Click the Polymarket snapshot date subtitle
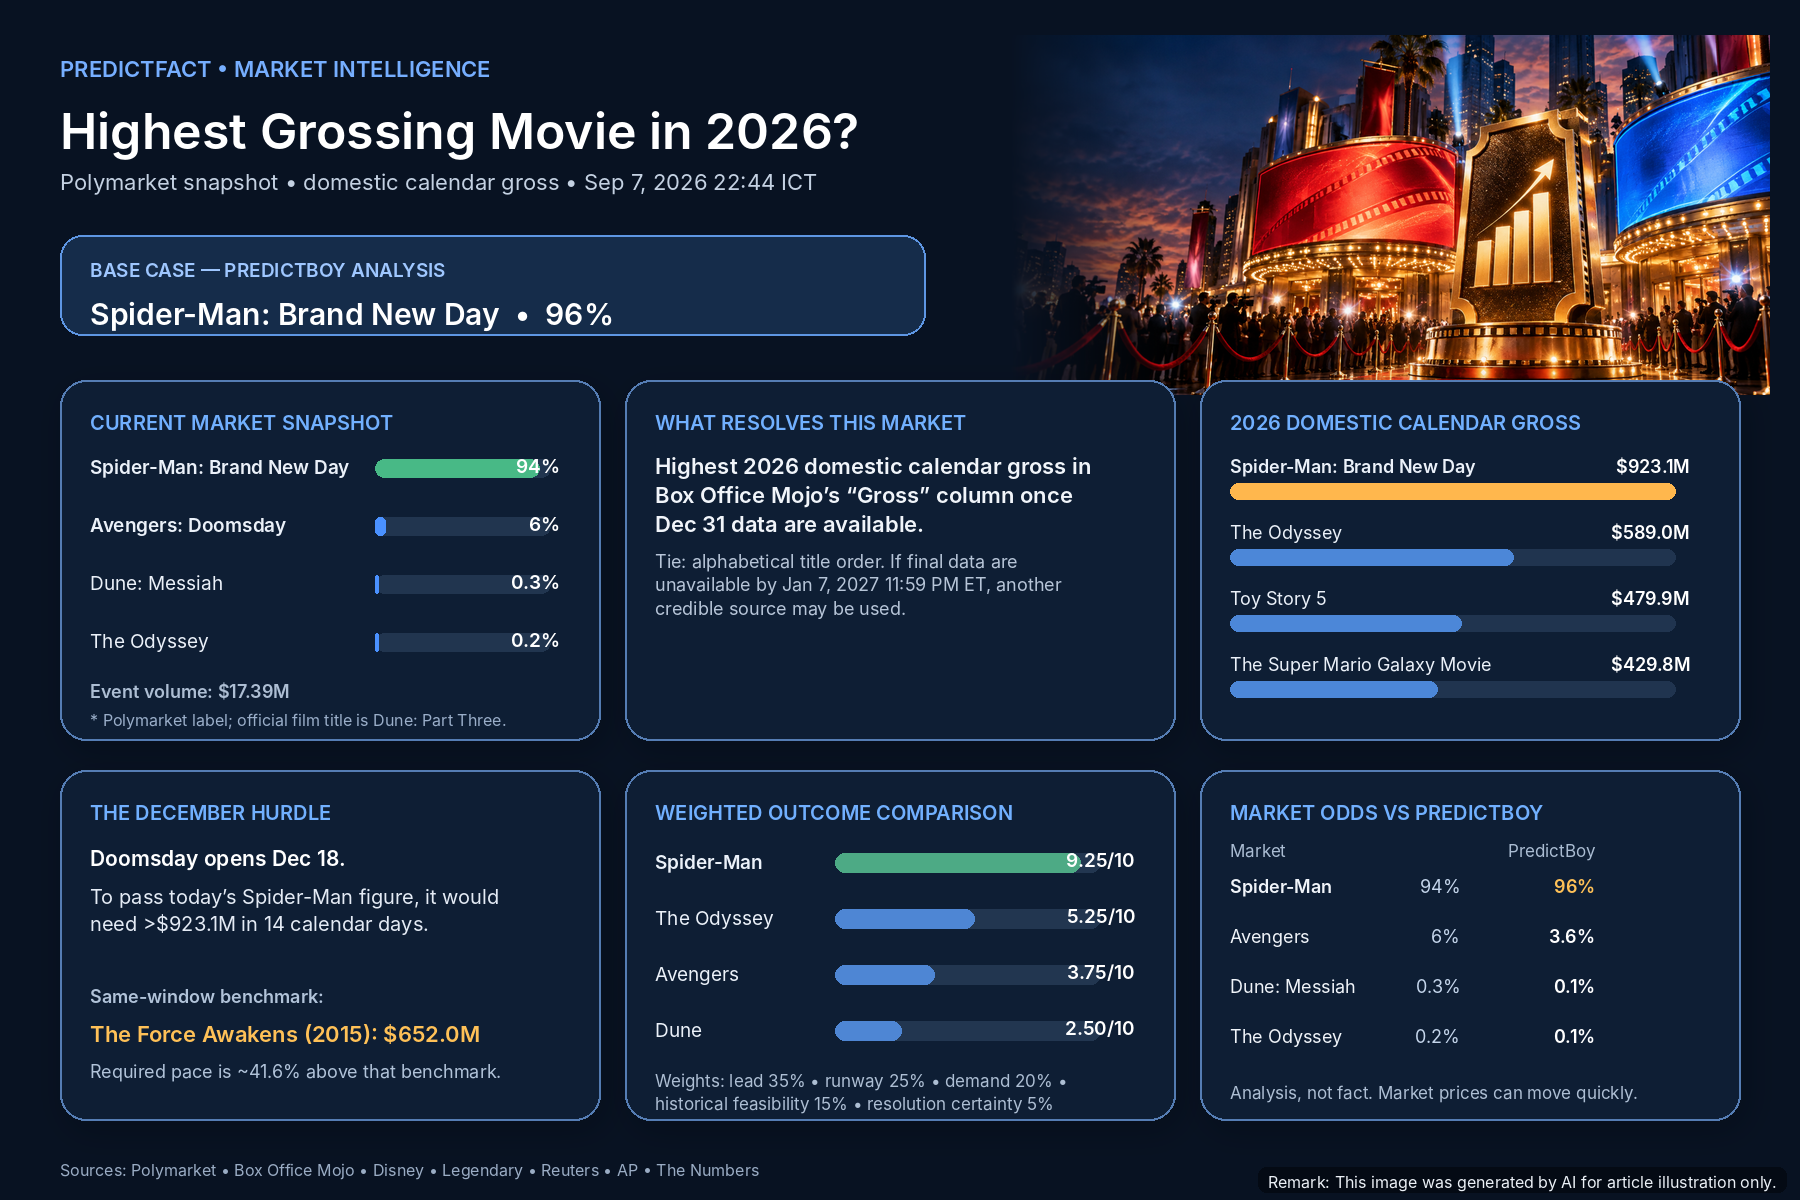Screen dimensions: 1800x1200 [x=438, y=183]
